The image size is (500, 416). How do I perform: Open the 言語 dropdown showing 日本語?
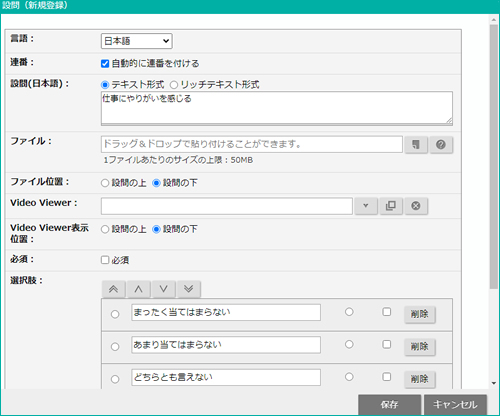point(136,41)
